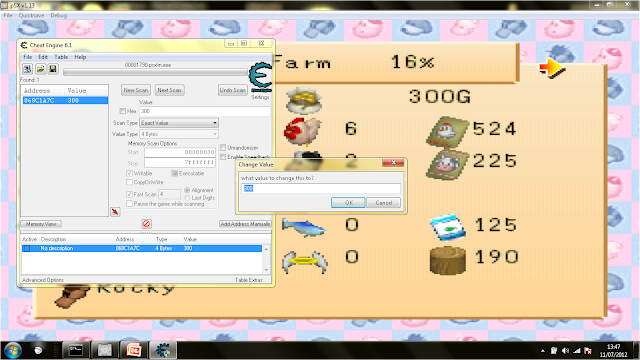Click the orange arrow in the game panel
The height and width of the screenshot is (360, 640).
pyautogui.click(x=552, y=68)
